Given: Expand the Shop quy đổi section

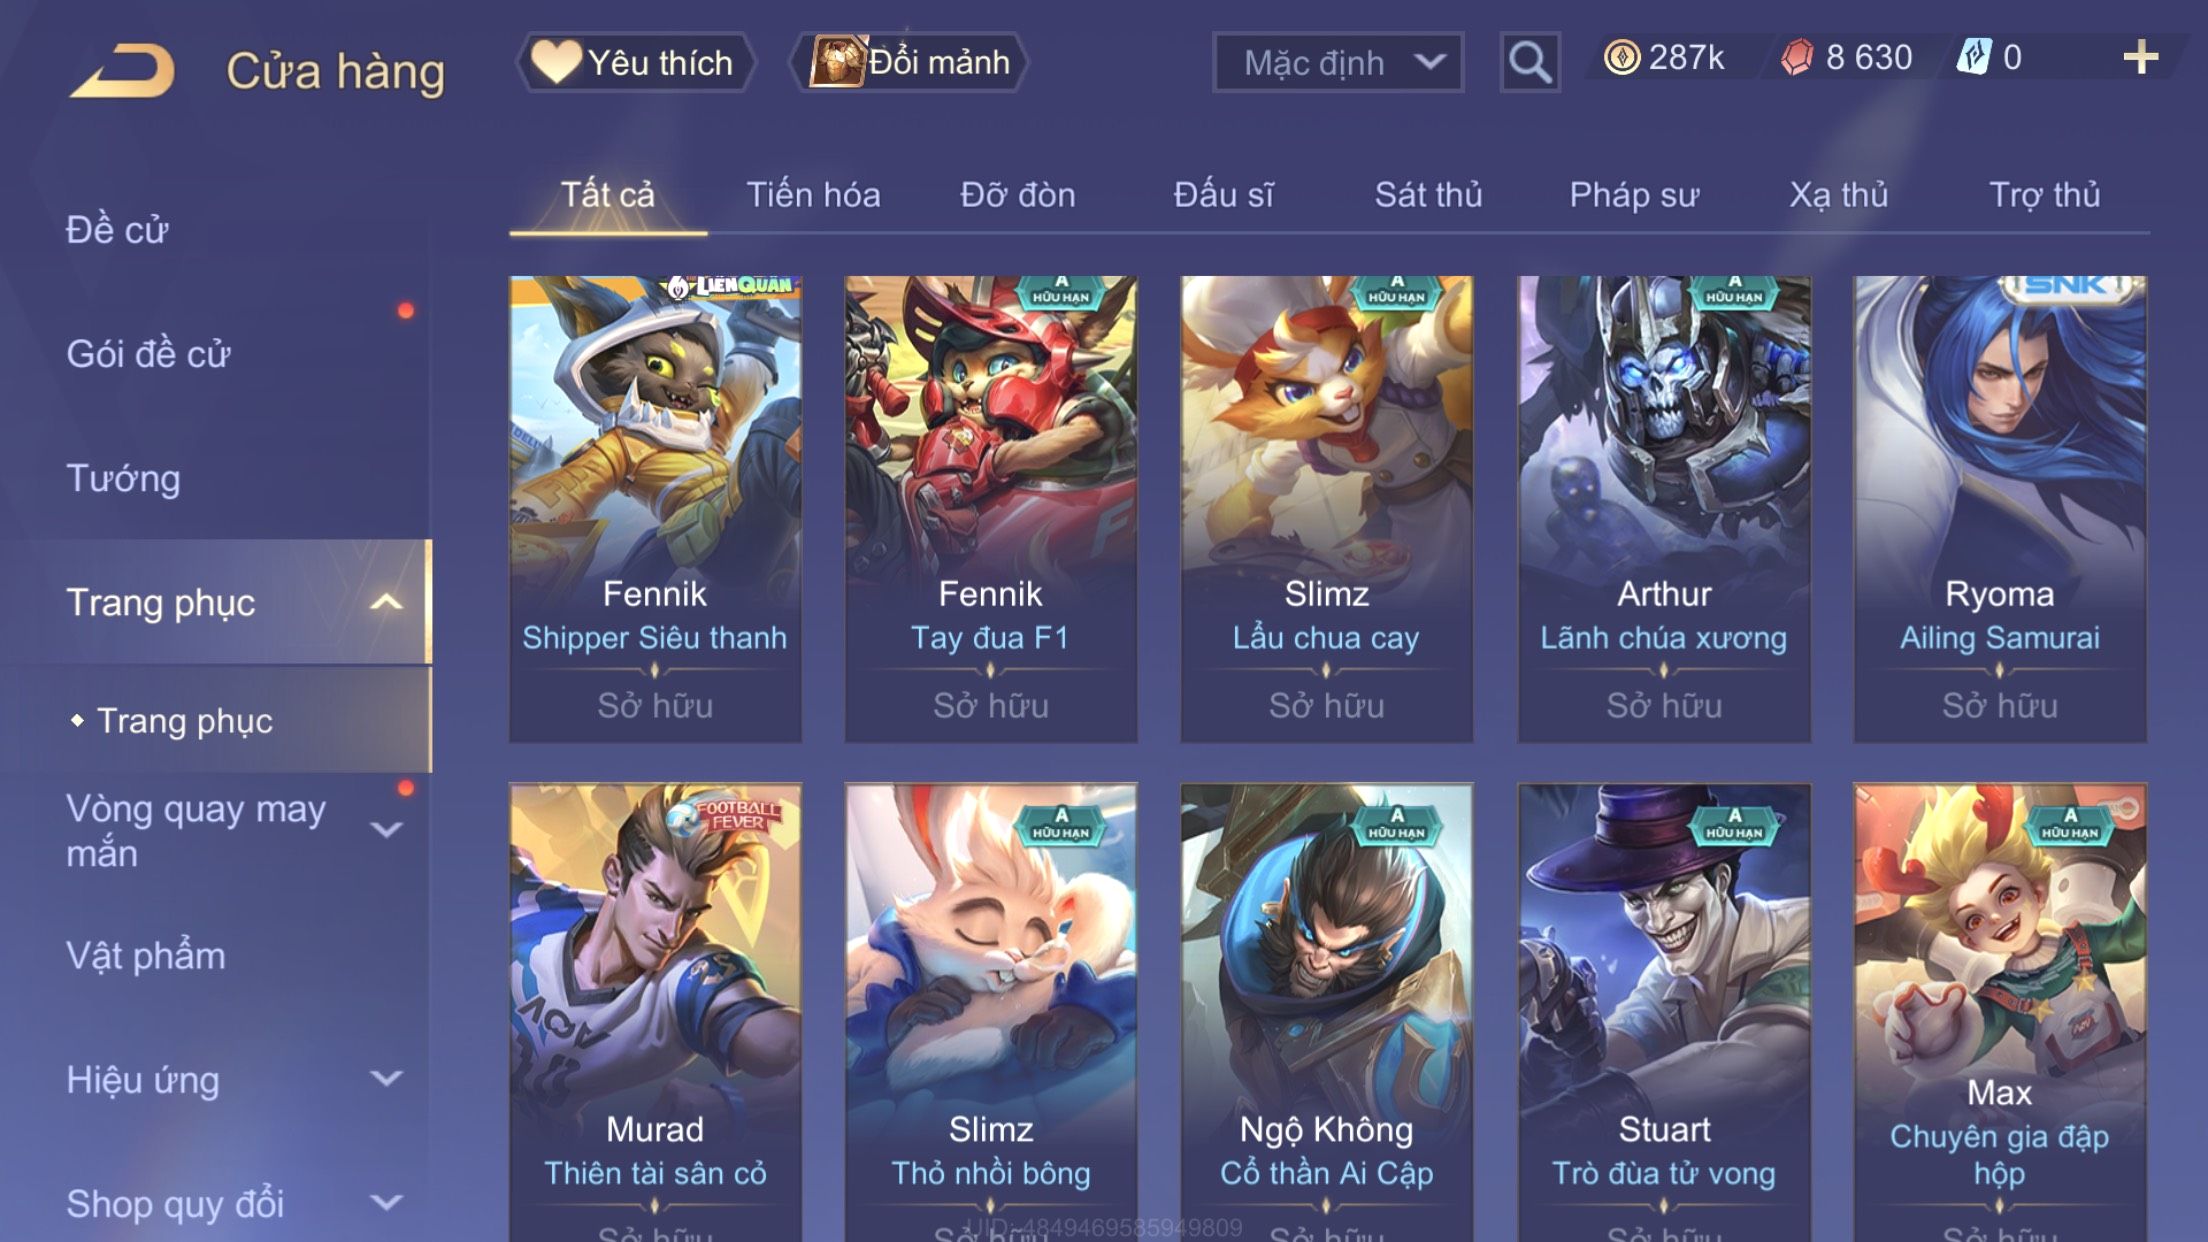Looking at the screenshot, I should point(386,1202).
